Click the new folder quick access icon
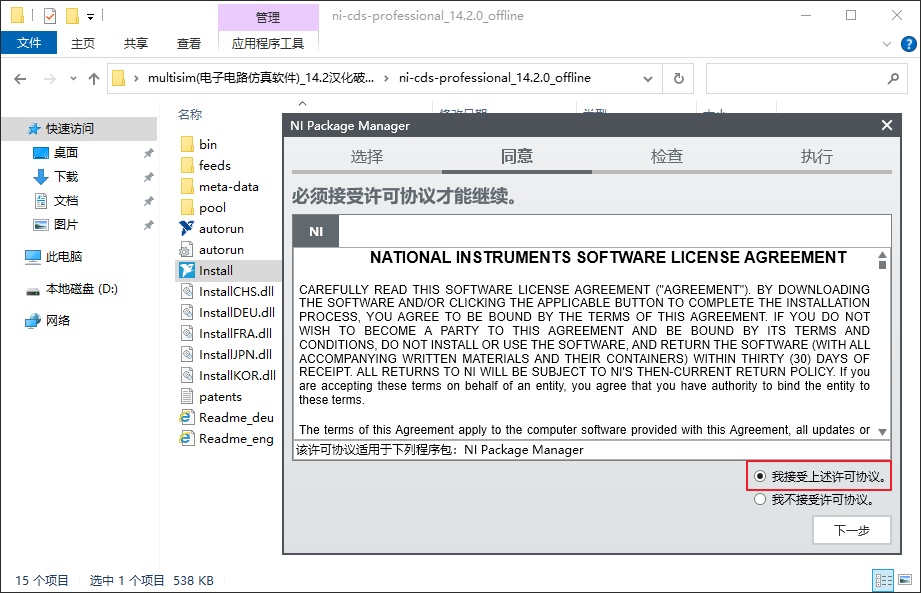This screenshot has width=921, height=593. coord(72,16)
